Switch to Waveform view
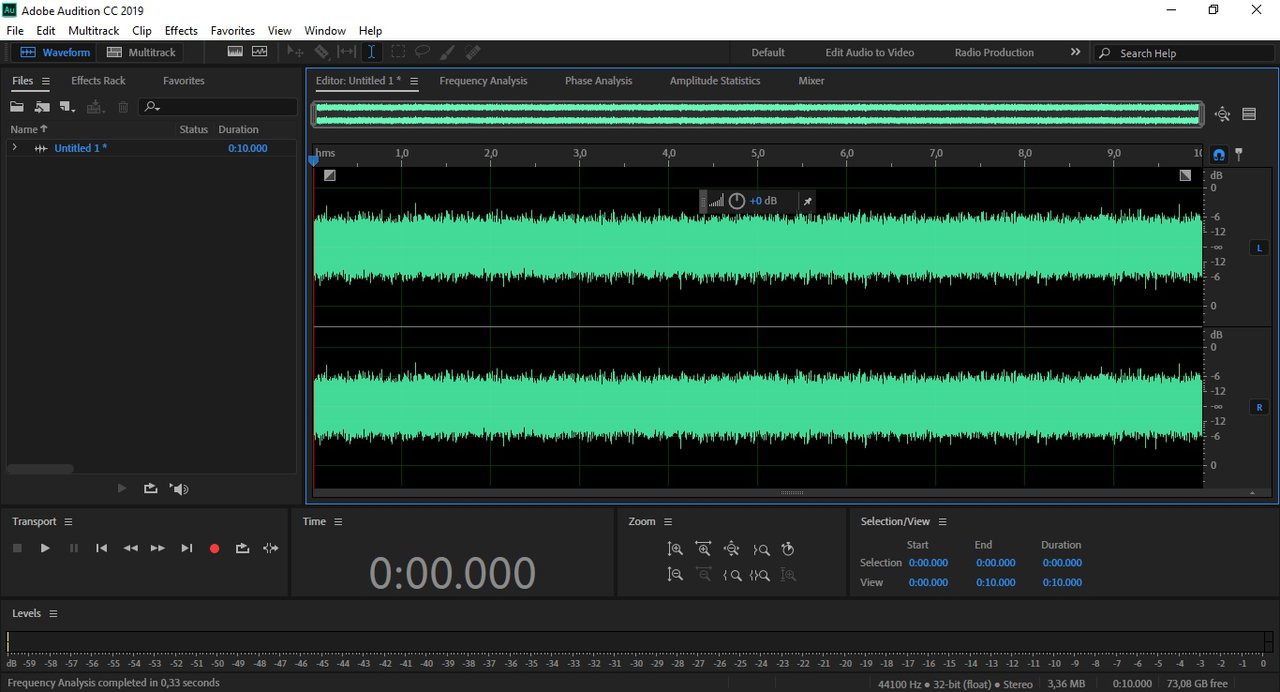The image size is (1280, 692). coord(55,52)
